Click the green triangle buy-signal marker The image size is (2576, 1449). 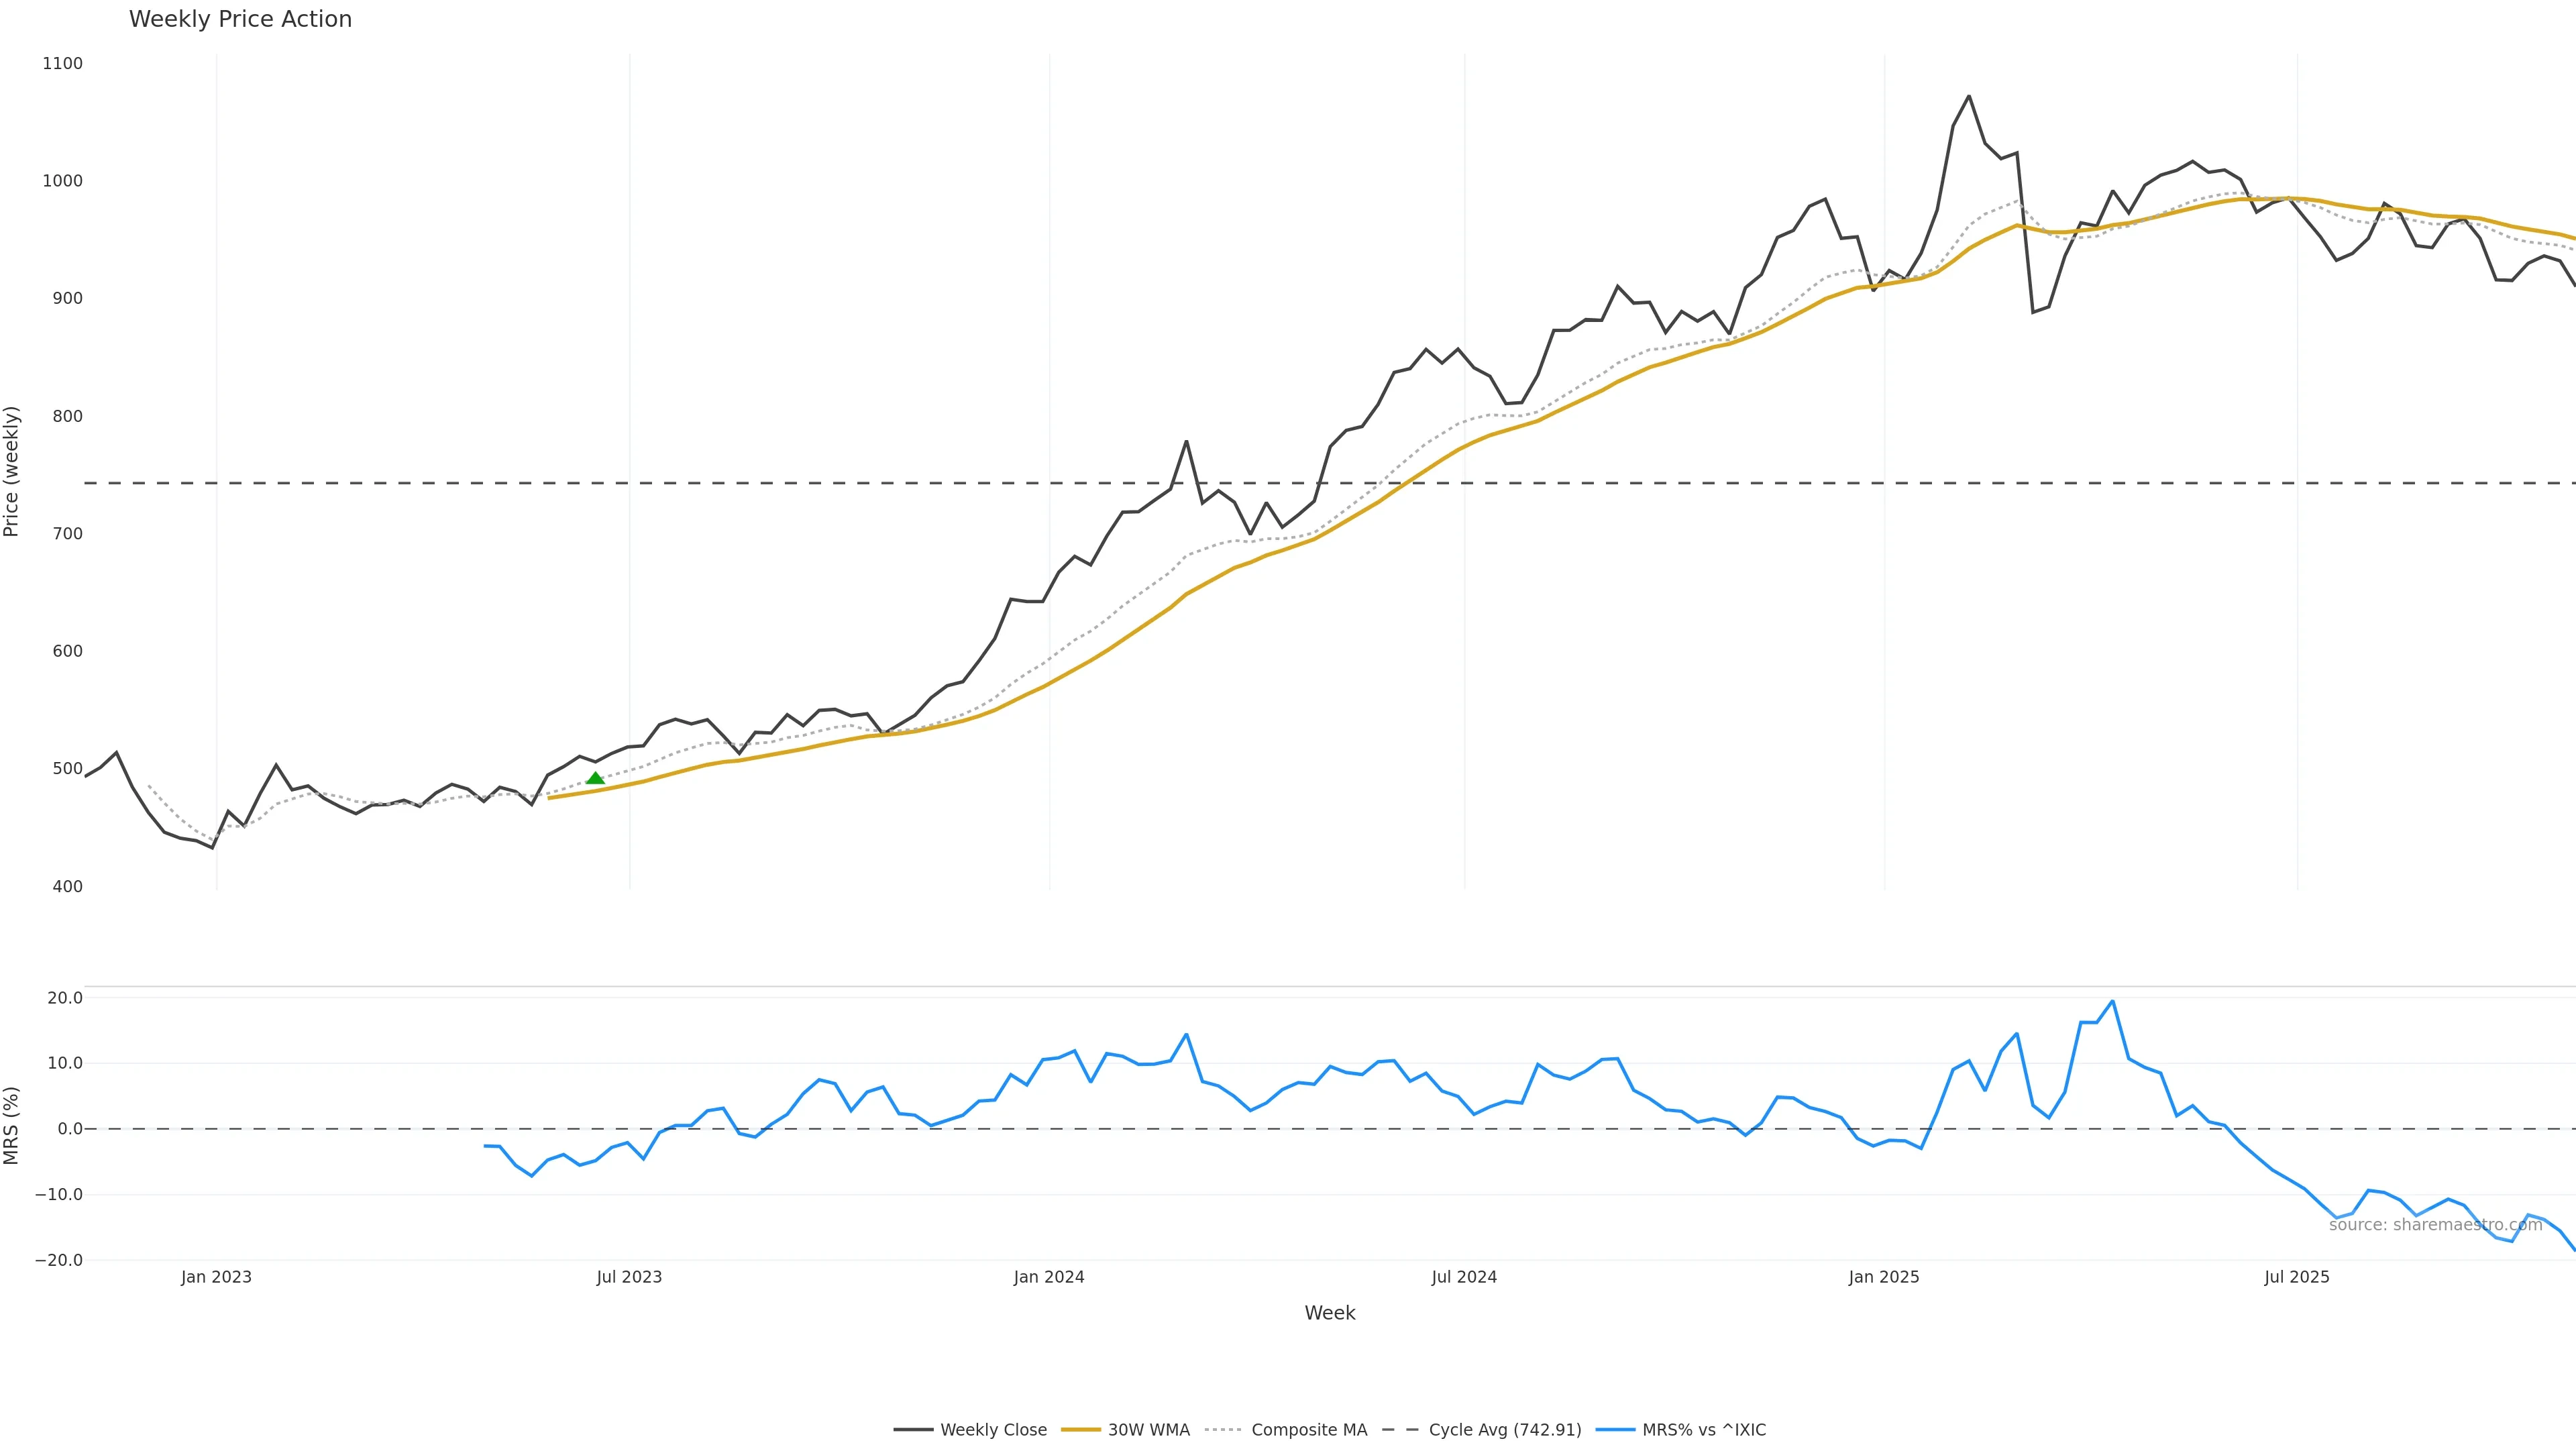595,778
